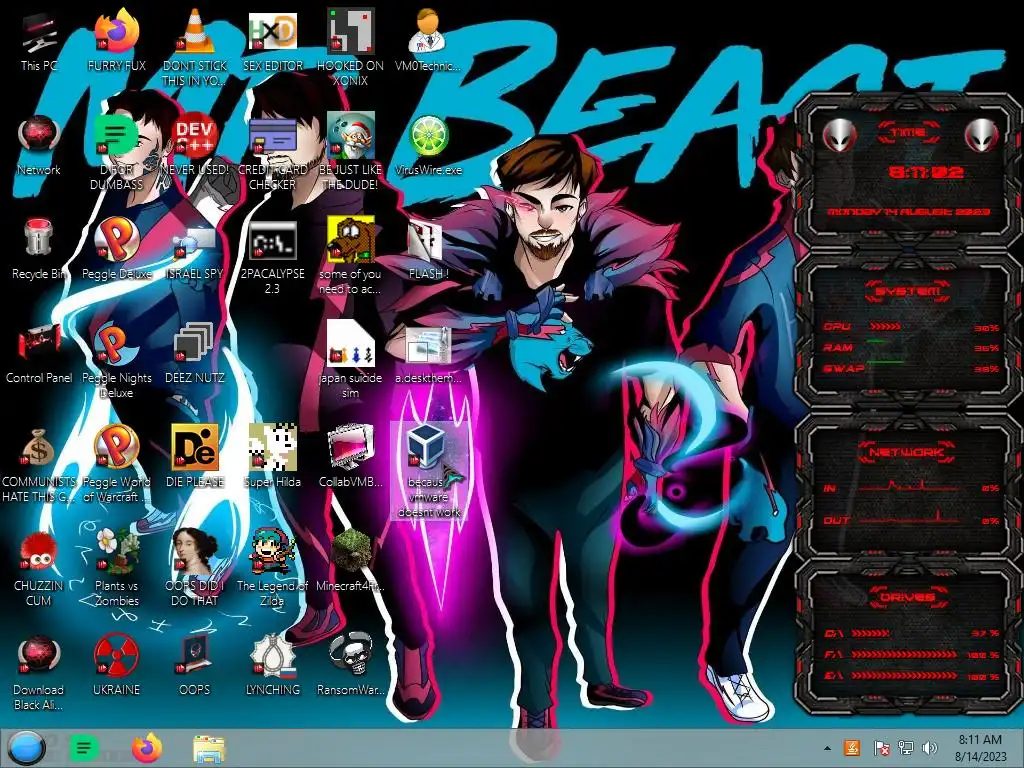
Task: Click the right alien head on TIME widget
Action: [982, 135]
